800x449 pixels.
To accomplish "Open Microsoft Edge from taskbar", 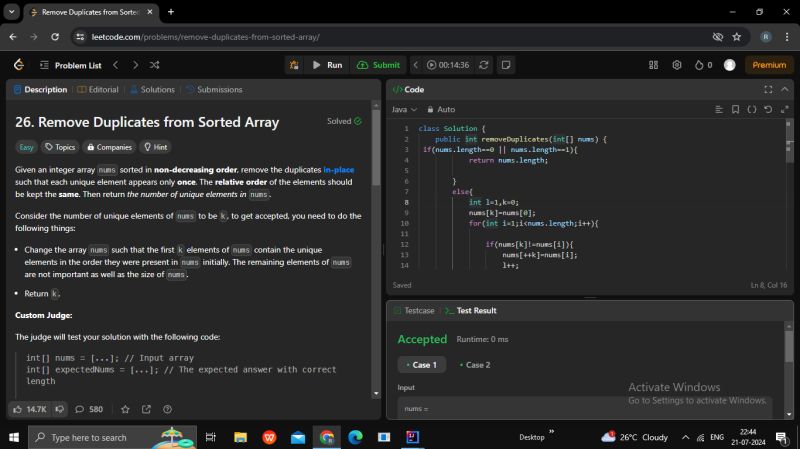I will tap(355, 437).
